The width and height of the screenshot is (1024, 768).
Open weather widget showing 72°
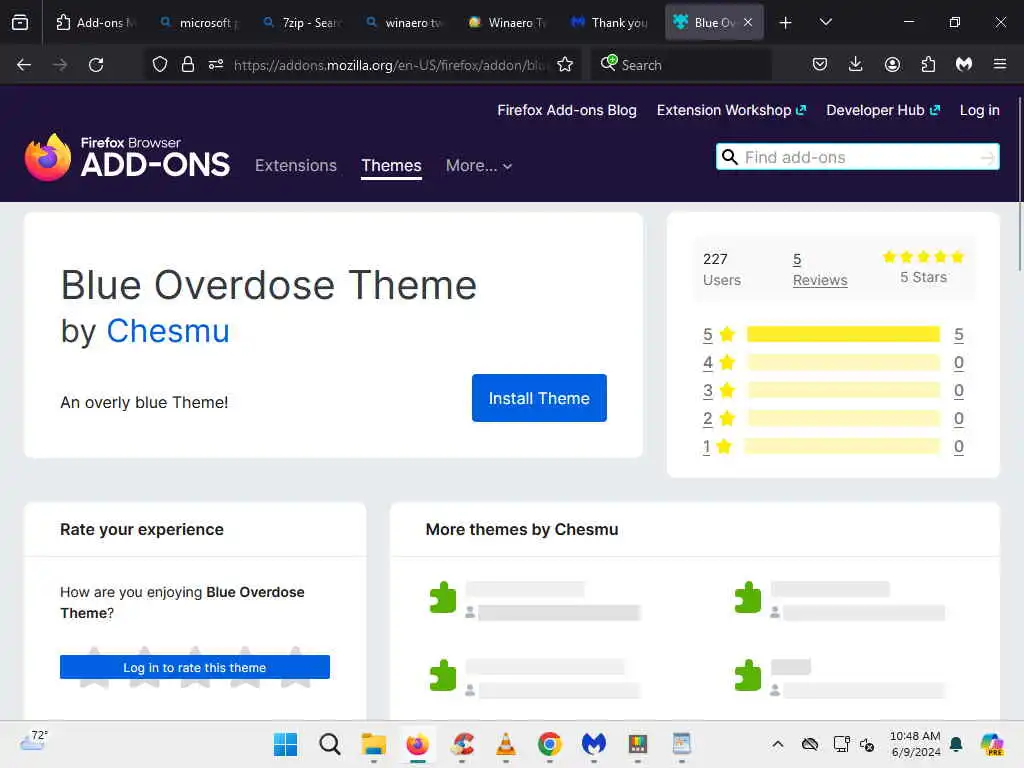tap(34, 741)
